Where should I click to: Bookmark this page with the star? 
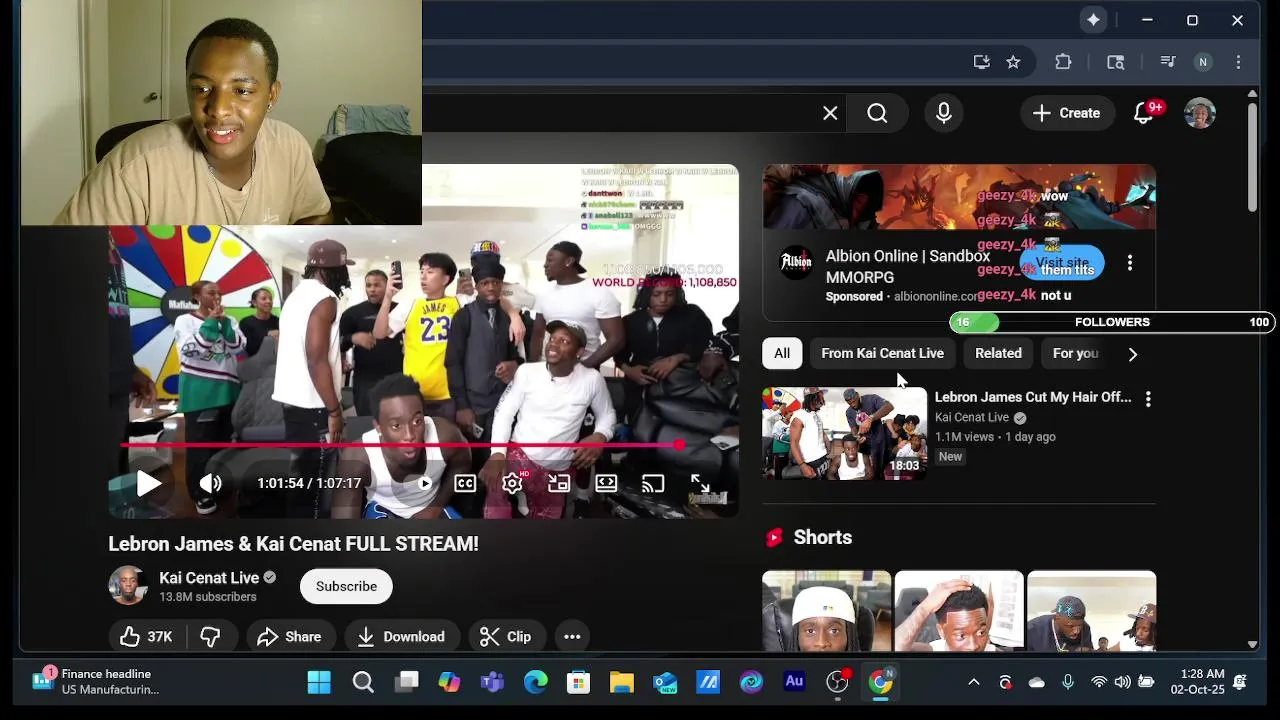point(1013,62)
